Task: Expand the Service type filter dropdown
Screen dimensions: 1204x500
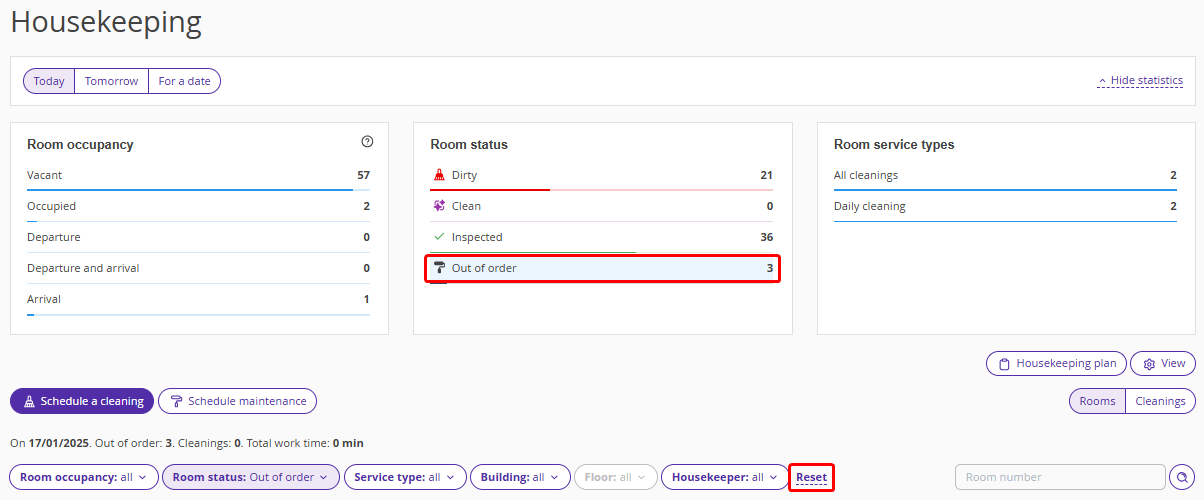Action: pos(405,478)
